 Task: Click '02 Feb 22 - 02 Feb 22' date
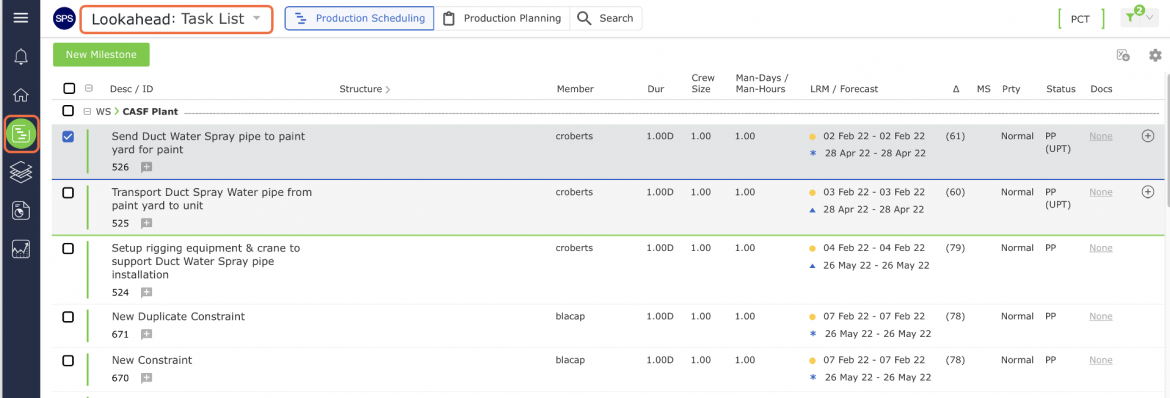(874, 137)
